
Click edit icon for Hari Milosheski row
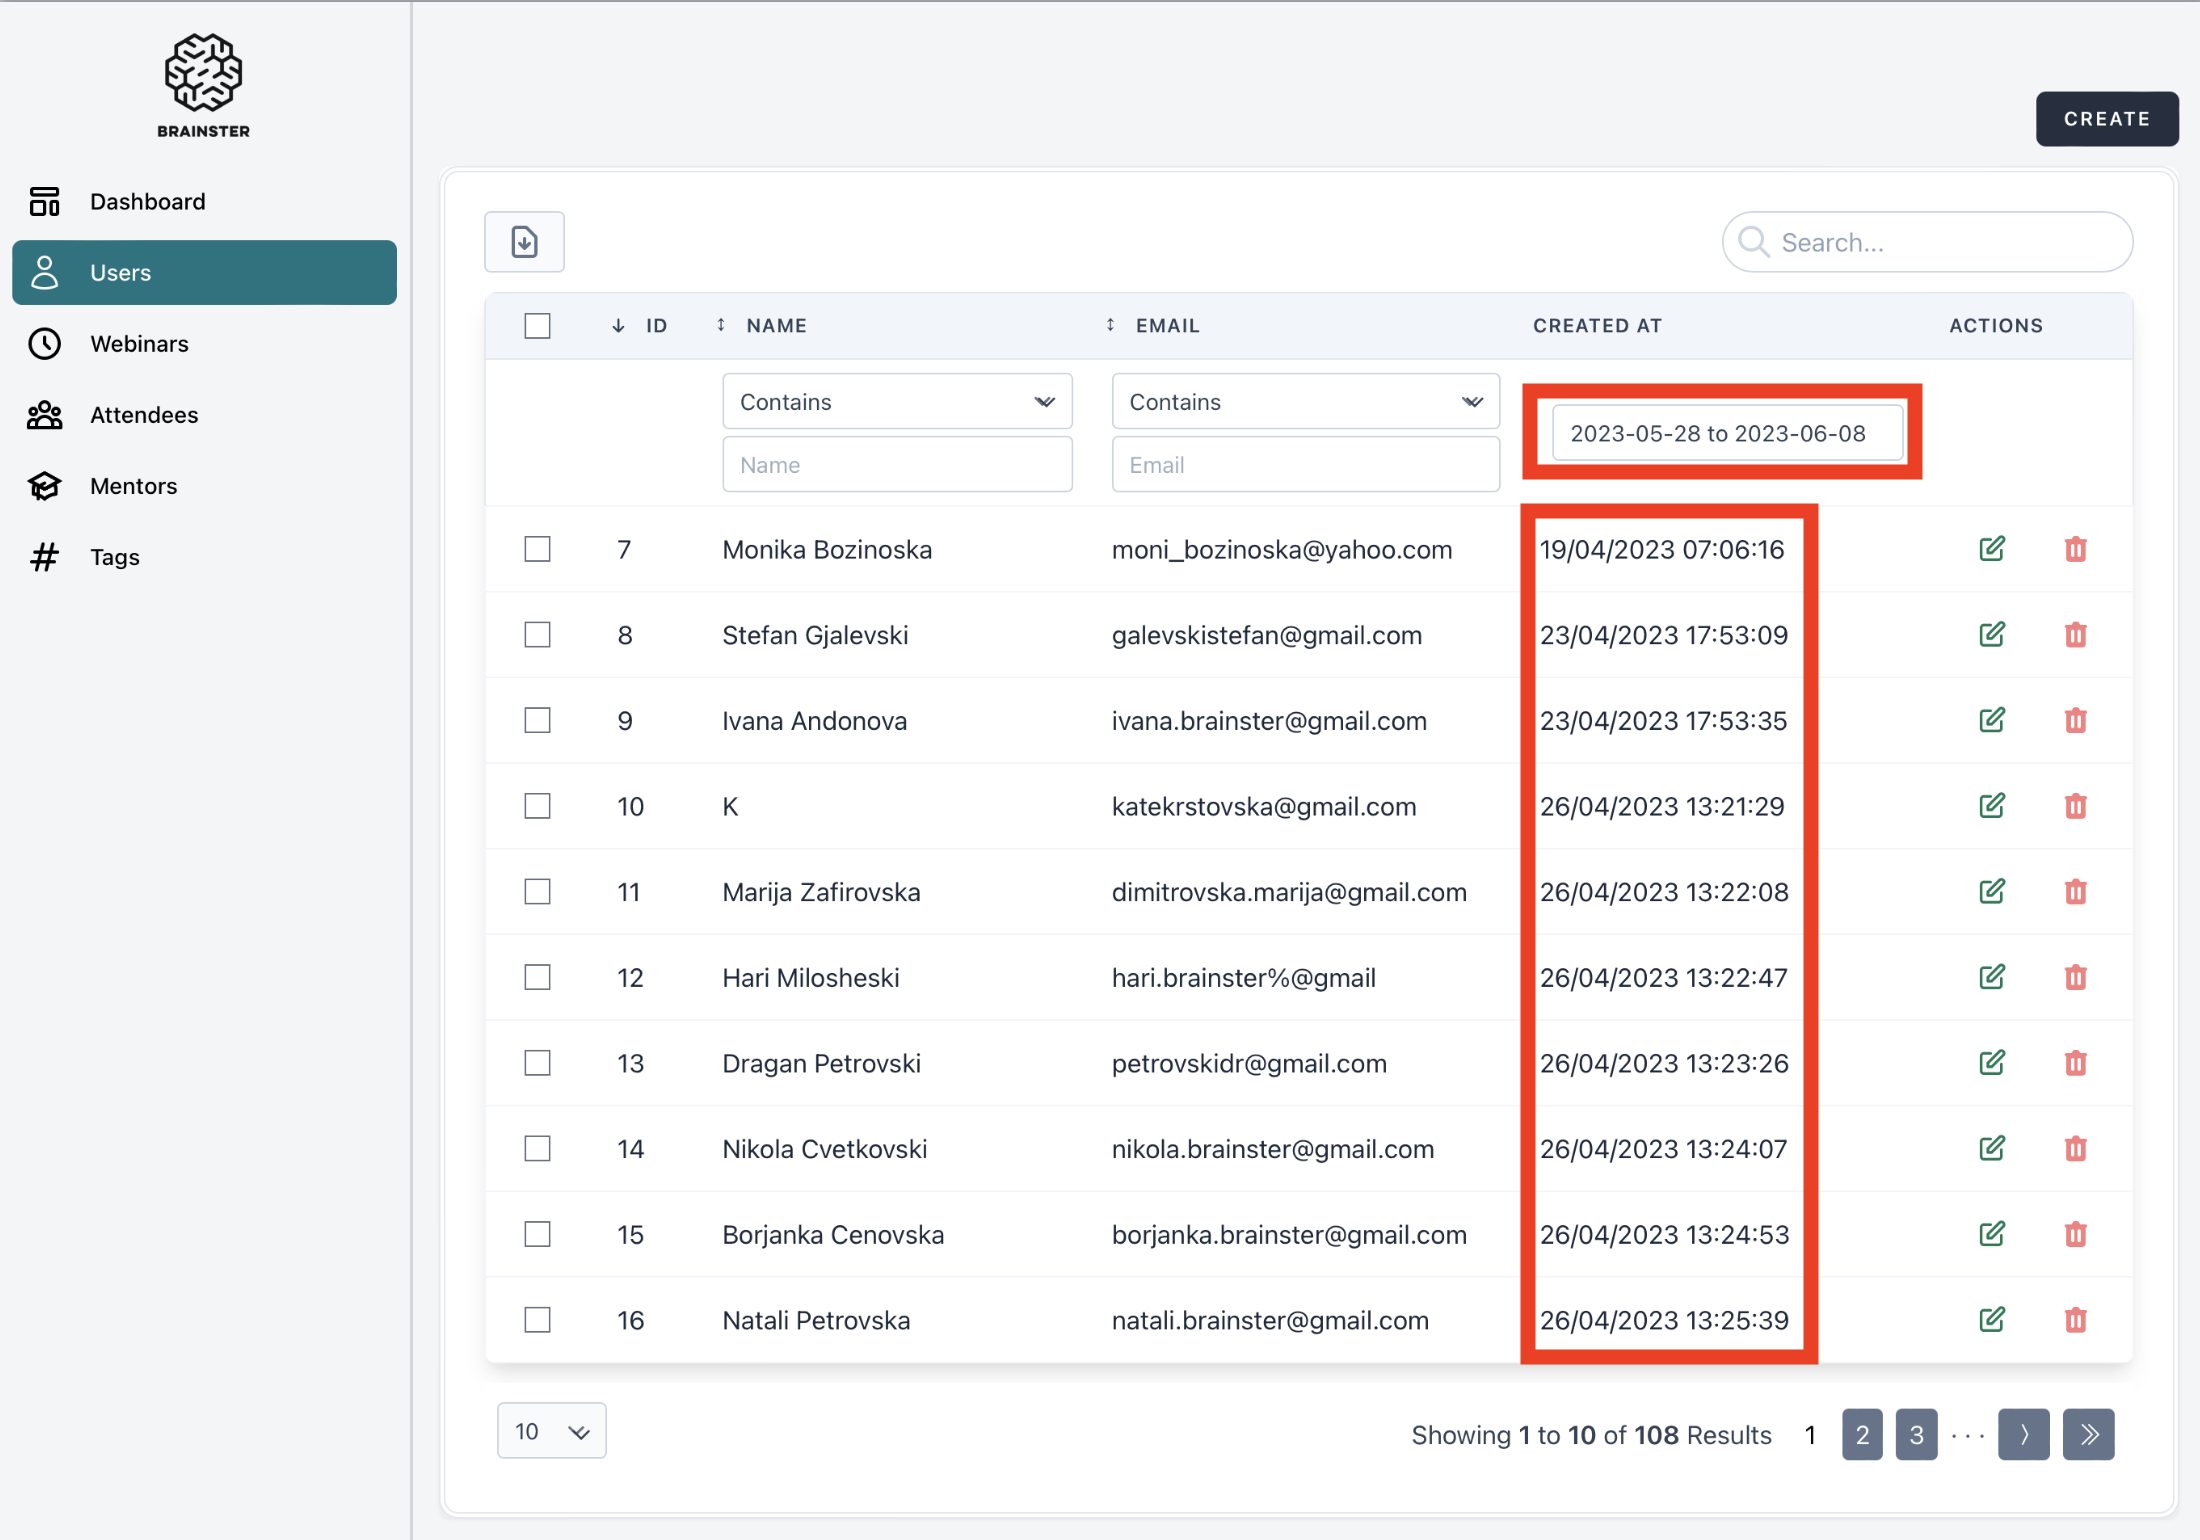[x=1991, y=977]
